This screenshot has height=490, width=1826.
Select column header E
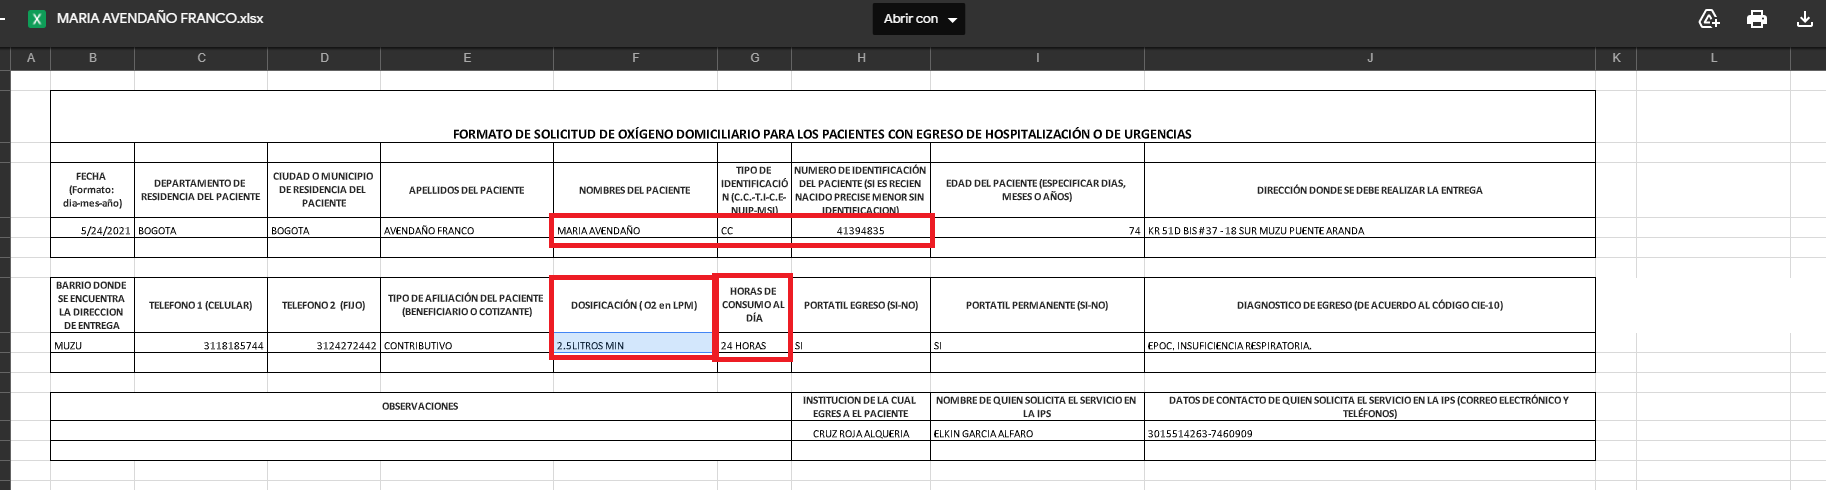(x=467, y=58)
